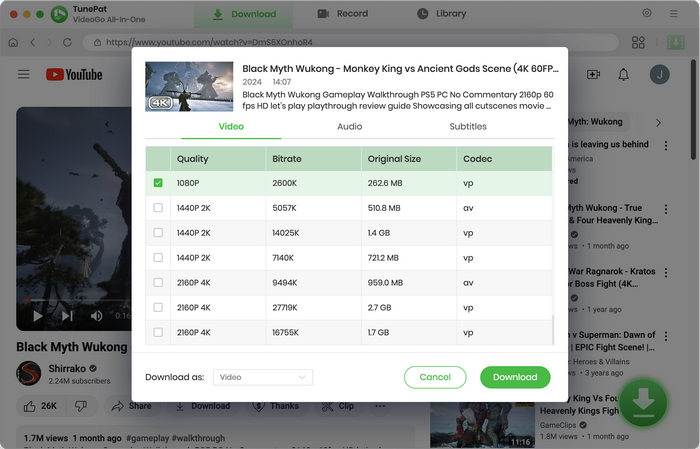Click the floating green download button
700x449 pixels.
643,402
